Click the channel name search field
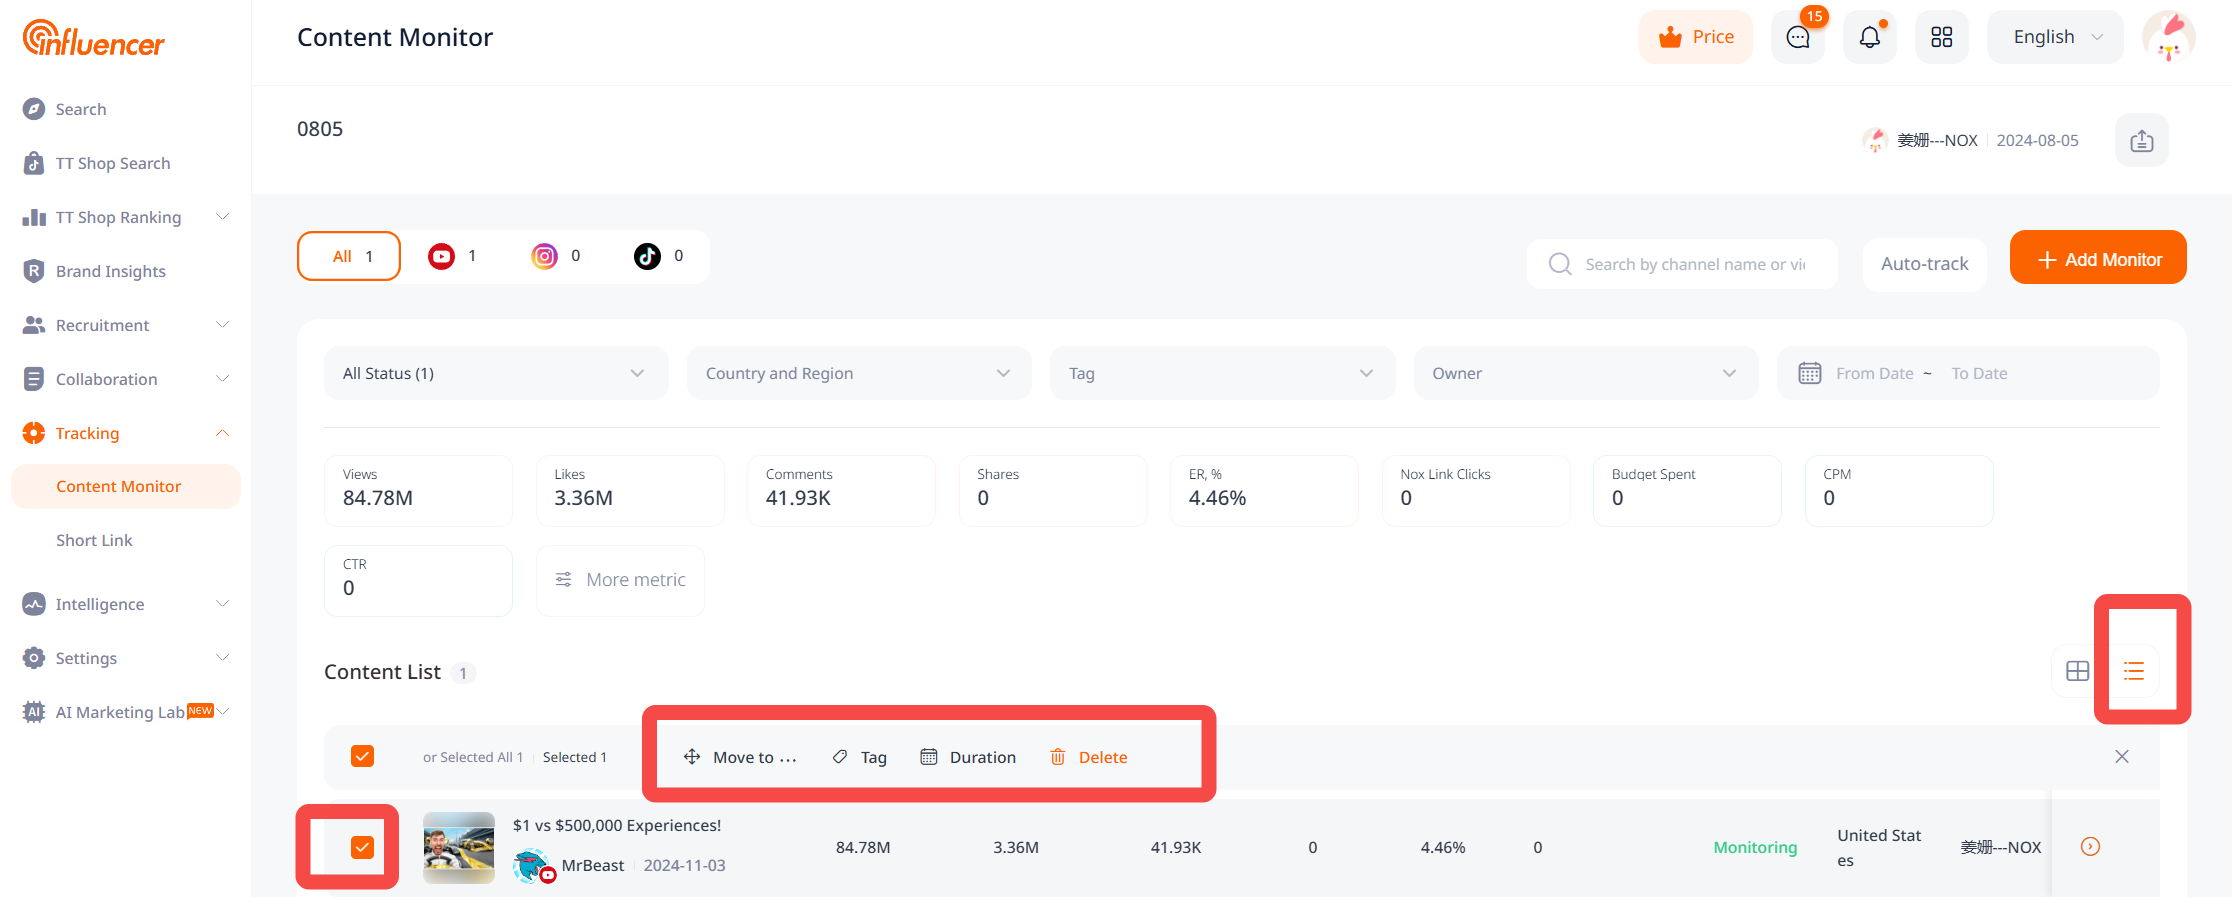 click(x=1694, y=264)
